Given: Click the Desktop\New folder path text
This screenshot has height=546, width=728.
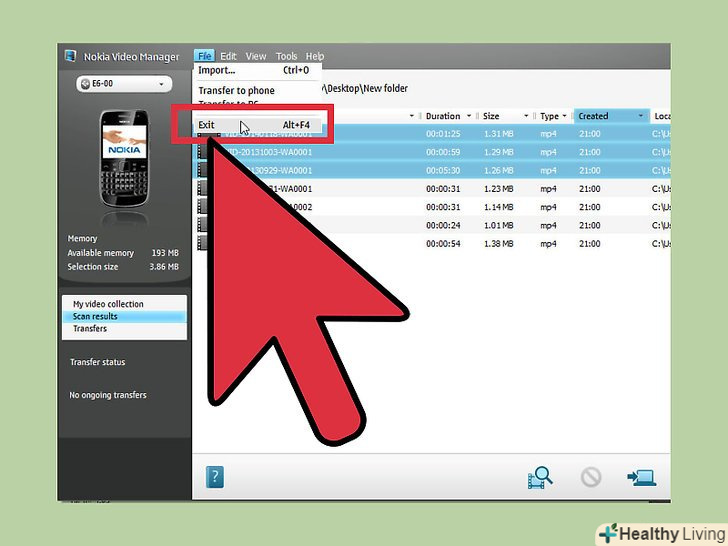Looking at the screenshot, I should [365, 88].
